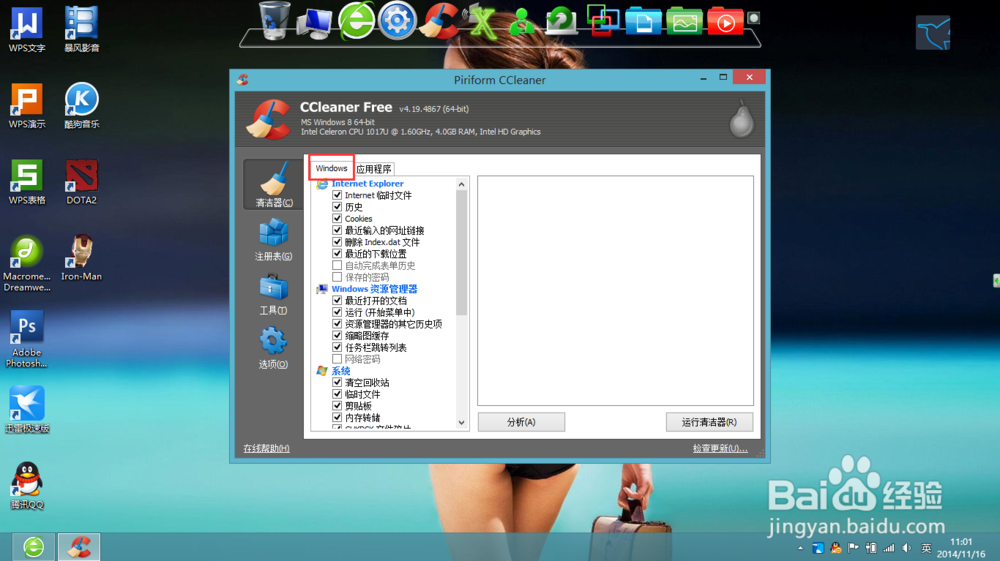Uncheck 最近打开的文档 checkbox
Screen dimensions: 1000x561
(337, 300)
